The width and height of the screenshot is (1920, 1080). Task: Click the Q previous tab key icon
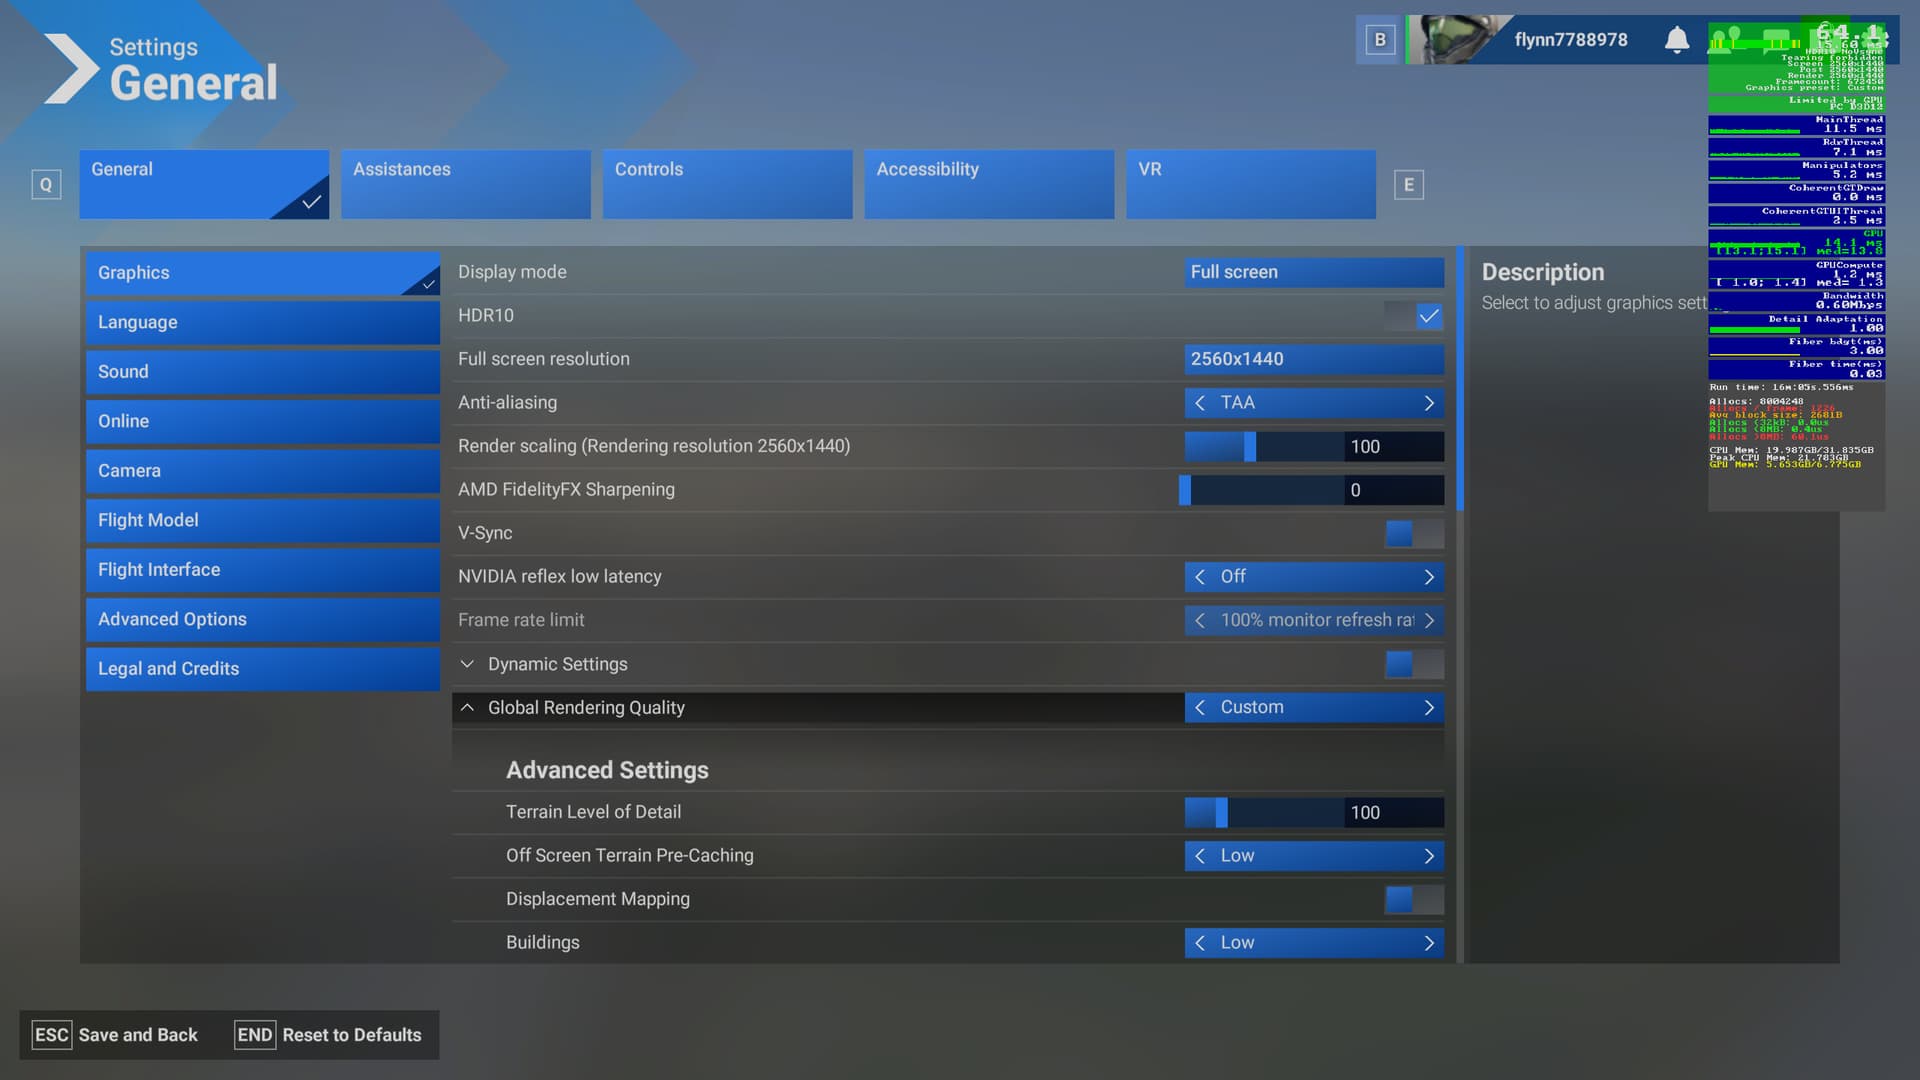[46, 185]
